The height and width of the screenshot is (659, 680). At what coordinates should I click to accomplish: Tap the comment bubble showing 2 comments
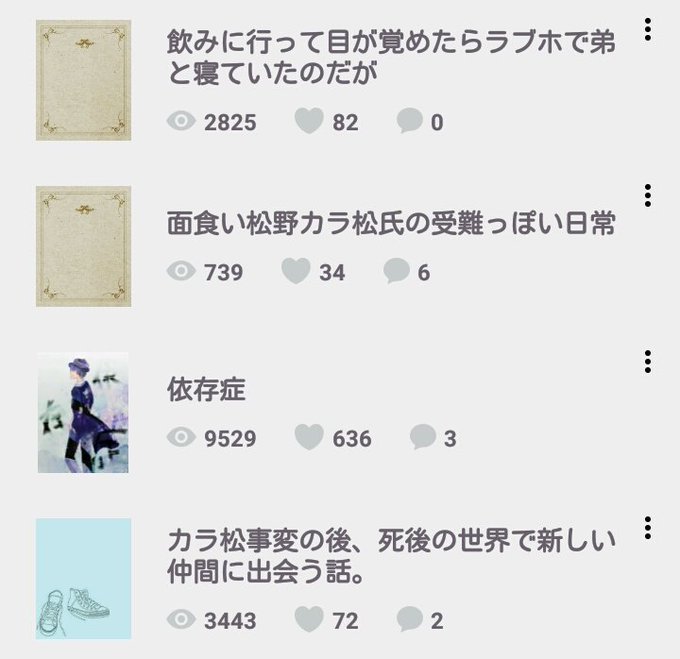point(409,619)
